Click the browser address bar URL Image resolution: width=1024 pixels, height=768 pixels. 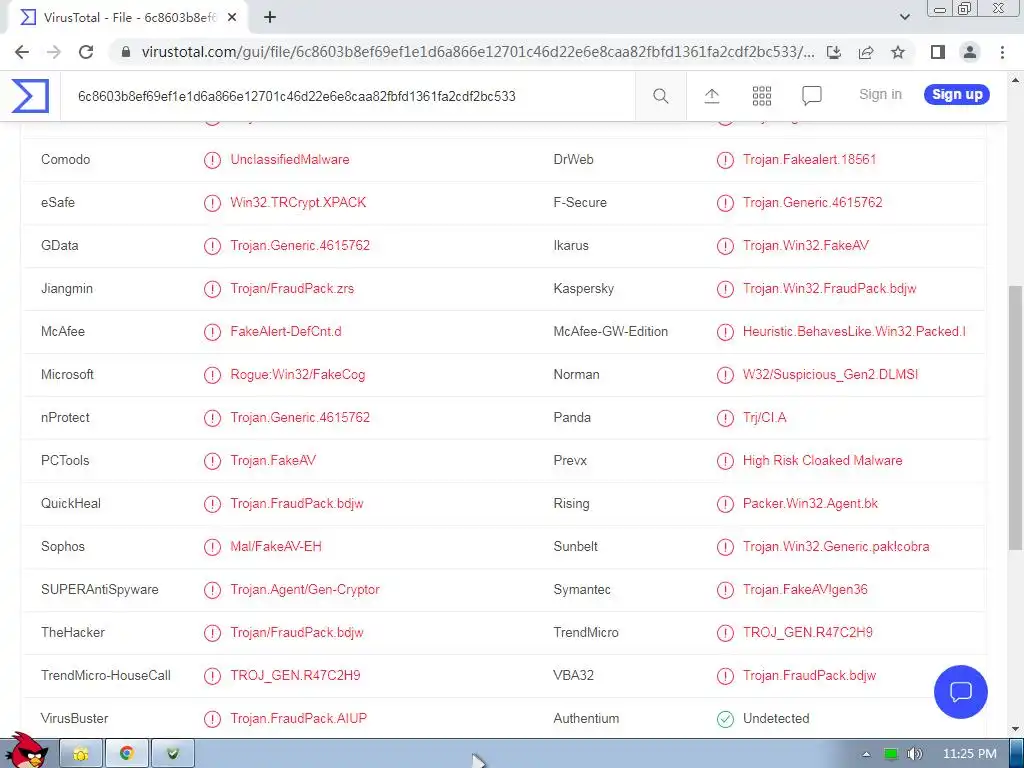coord(477,52)
